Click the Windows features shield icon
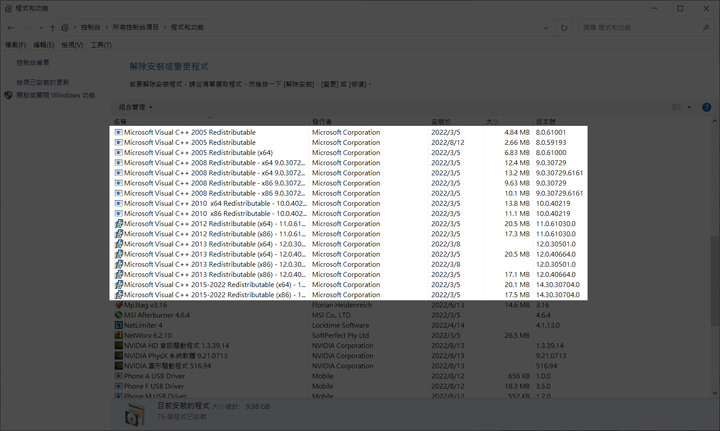Screen dimensions: 720x431 click(x=8, y=95)
